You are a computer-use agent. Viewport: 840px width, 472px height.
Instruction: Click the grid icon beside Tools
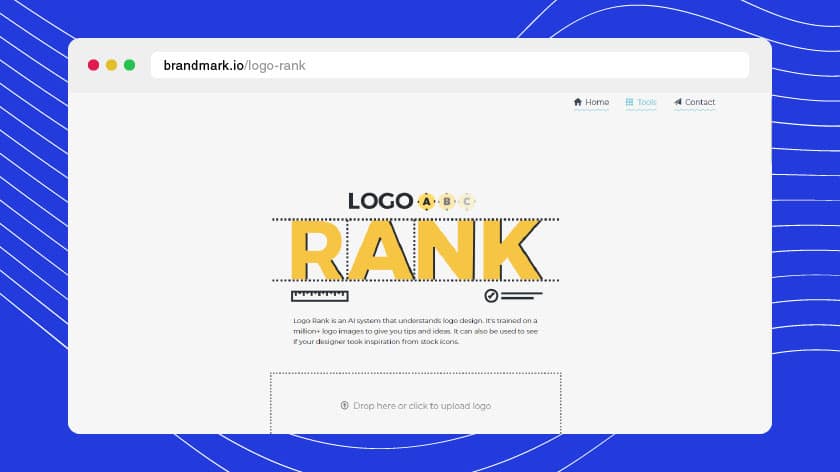(x=629, y=102)
